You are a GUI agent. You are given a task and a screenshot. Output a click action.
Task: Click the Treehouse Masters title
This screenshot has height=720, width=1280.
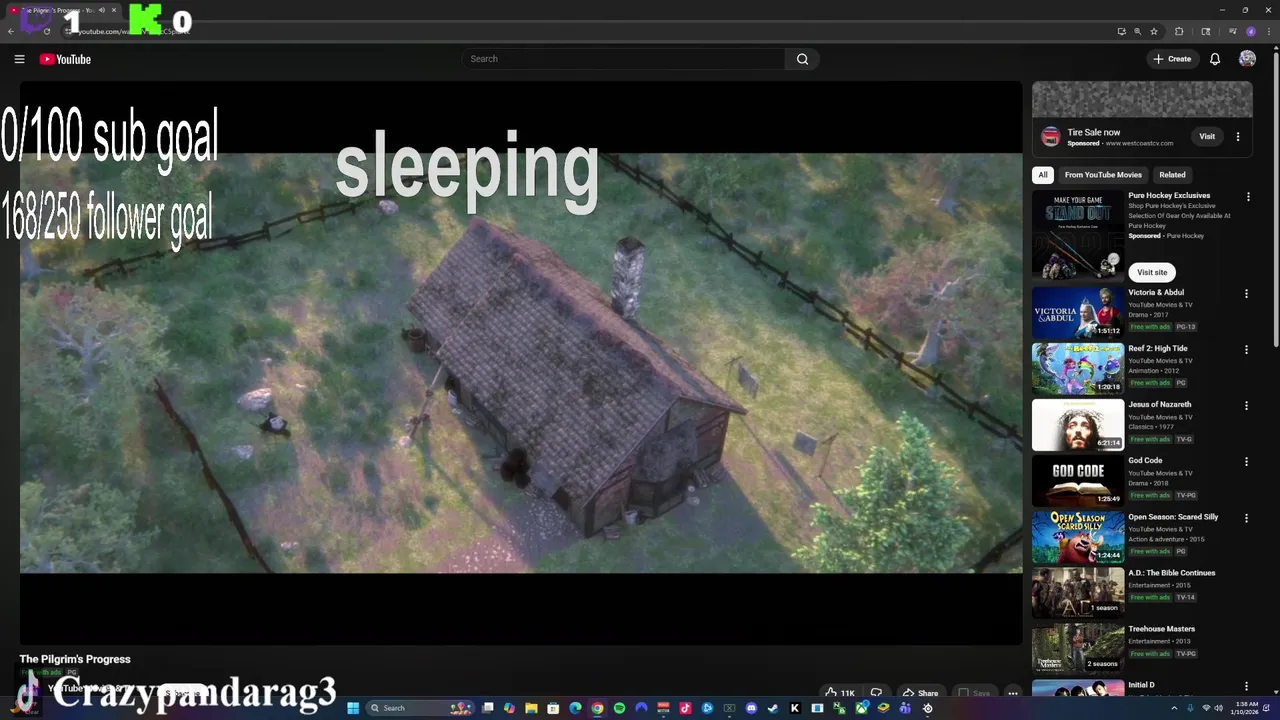click(1161, 629)
